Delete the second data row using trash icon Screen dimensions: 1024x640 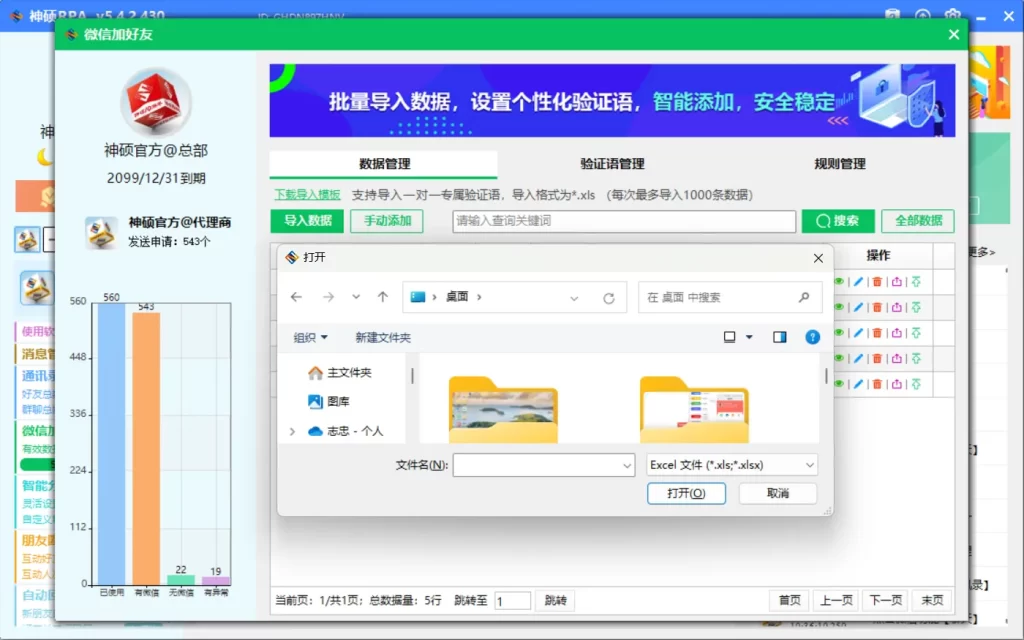(x=877, y=307)
